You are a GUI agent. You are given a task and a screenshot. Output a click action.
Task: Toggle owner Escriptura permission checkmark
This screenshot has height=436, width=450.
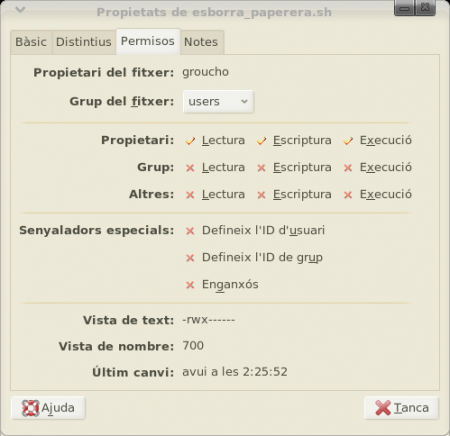pos(262,141)
